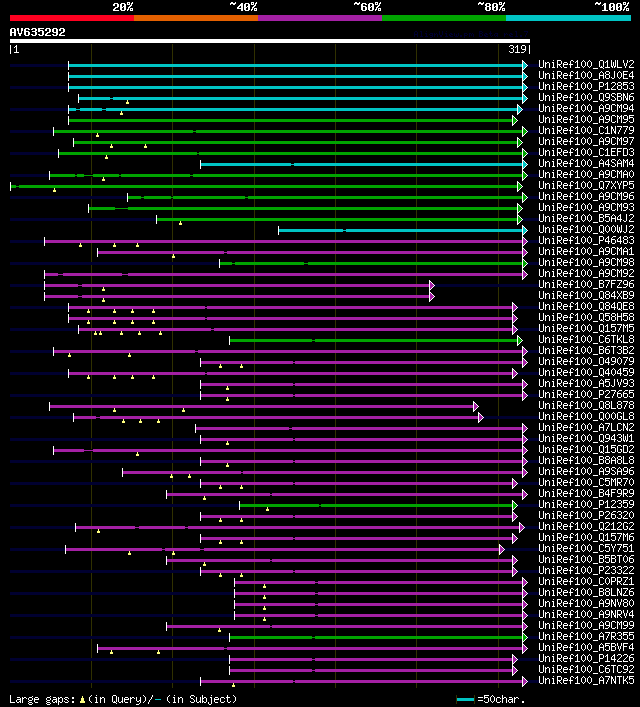Screen dimensions: 640x707
Task: Select the UniRef100_Q84XB9 label
Action: click(x=586, y=296)
